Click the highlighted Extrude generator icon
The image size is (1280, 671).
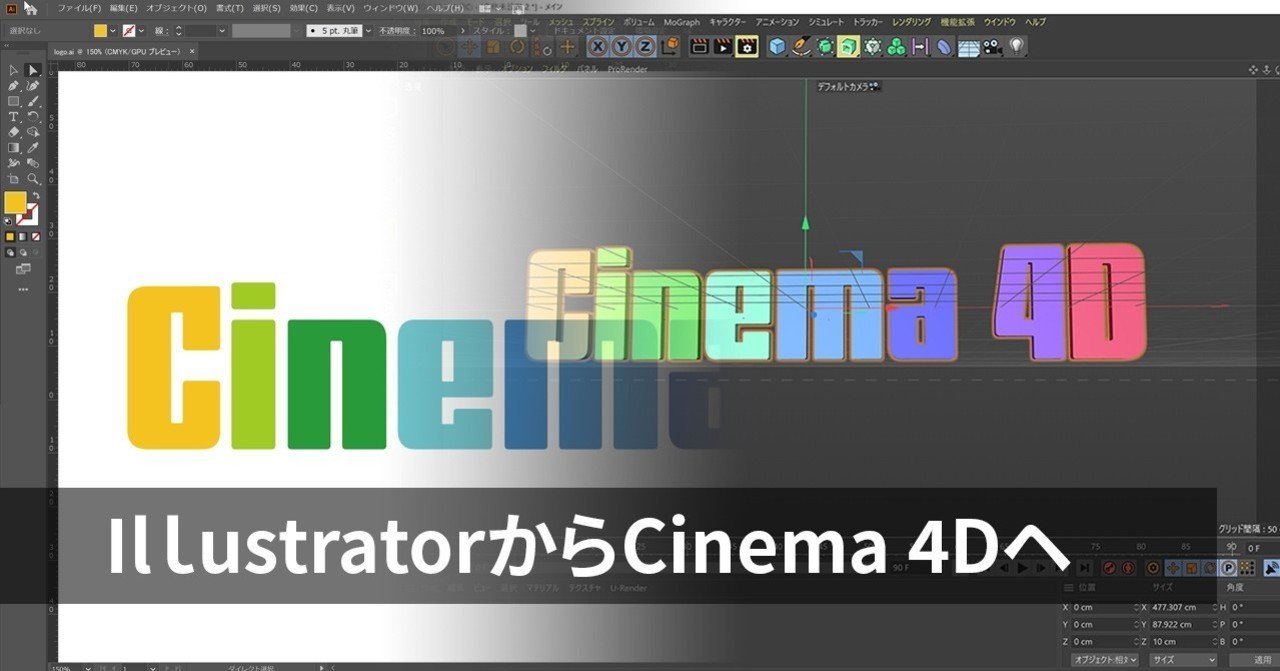[x=848, y=46]
